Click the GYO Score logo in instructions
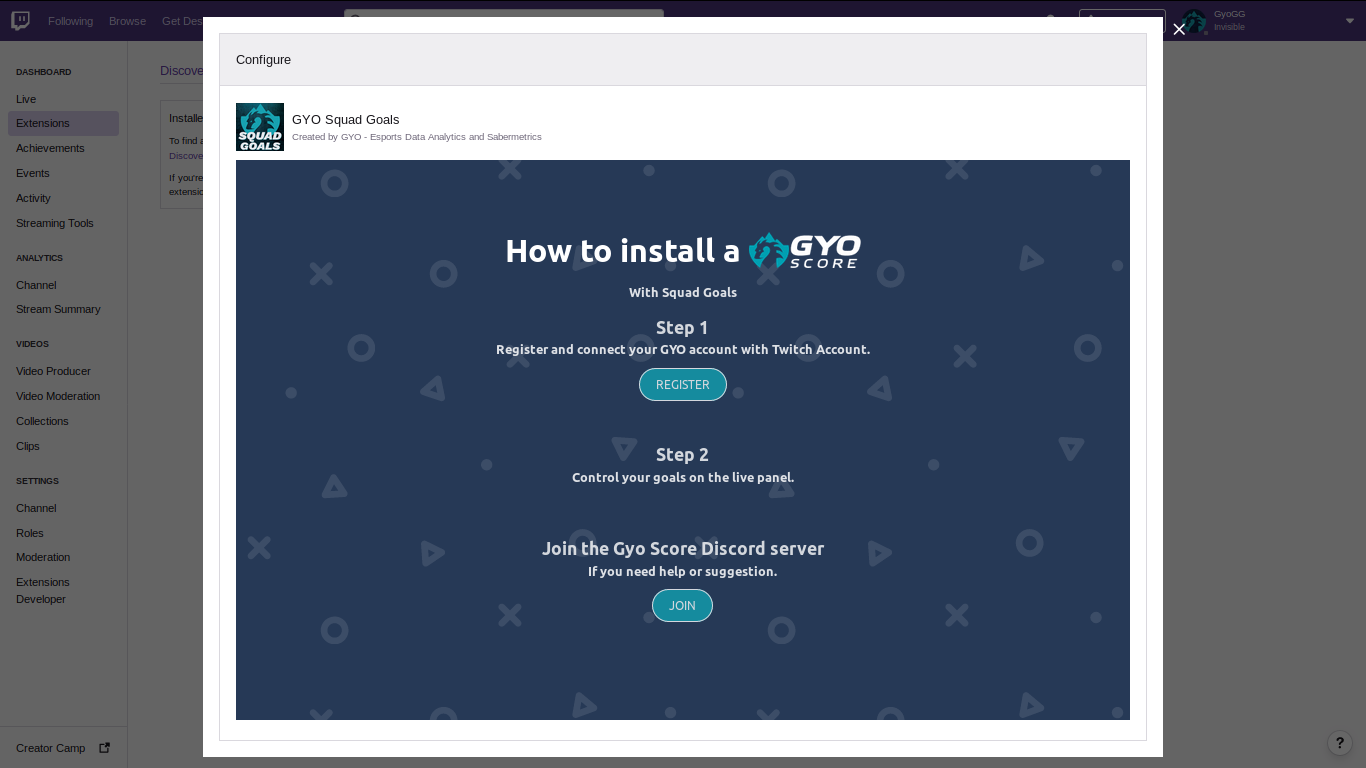This screenshot has width=1366, height=768. (x=805, y=251)
